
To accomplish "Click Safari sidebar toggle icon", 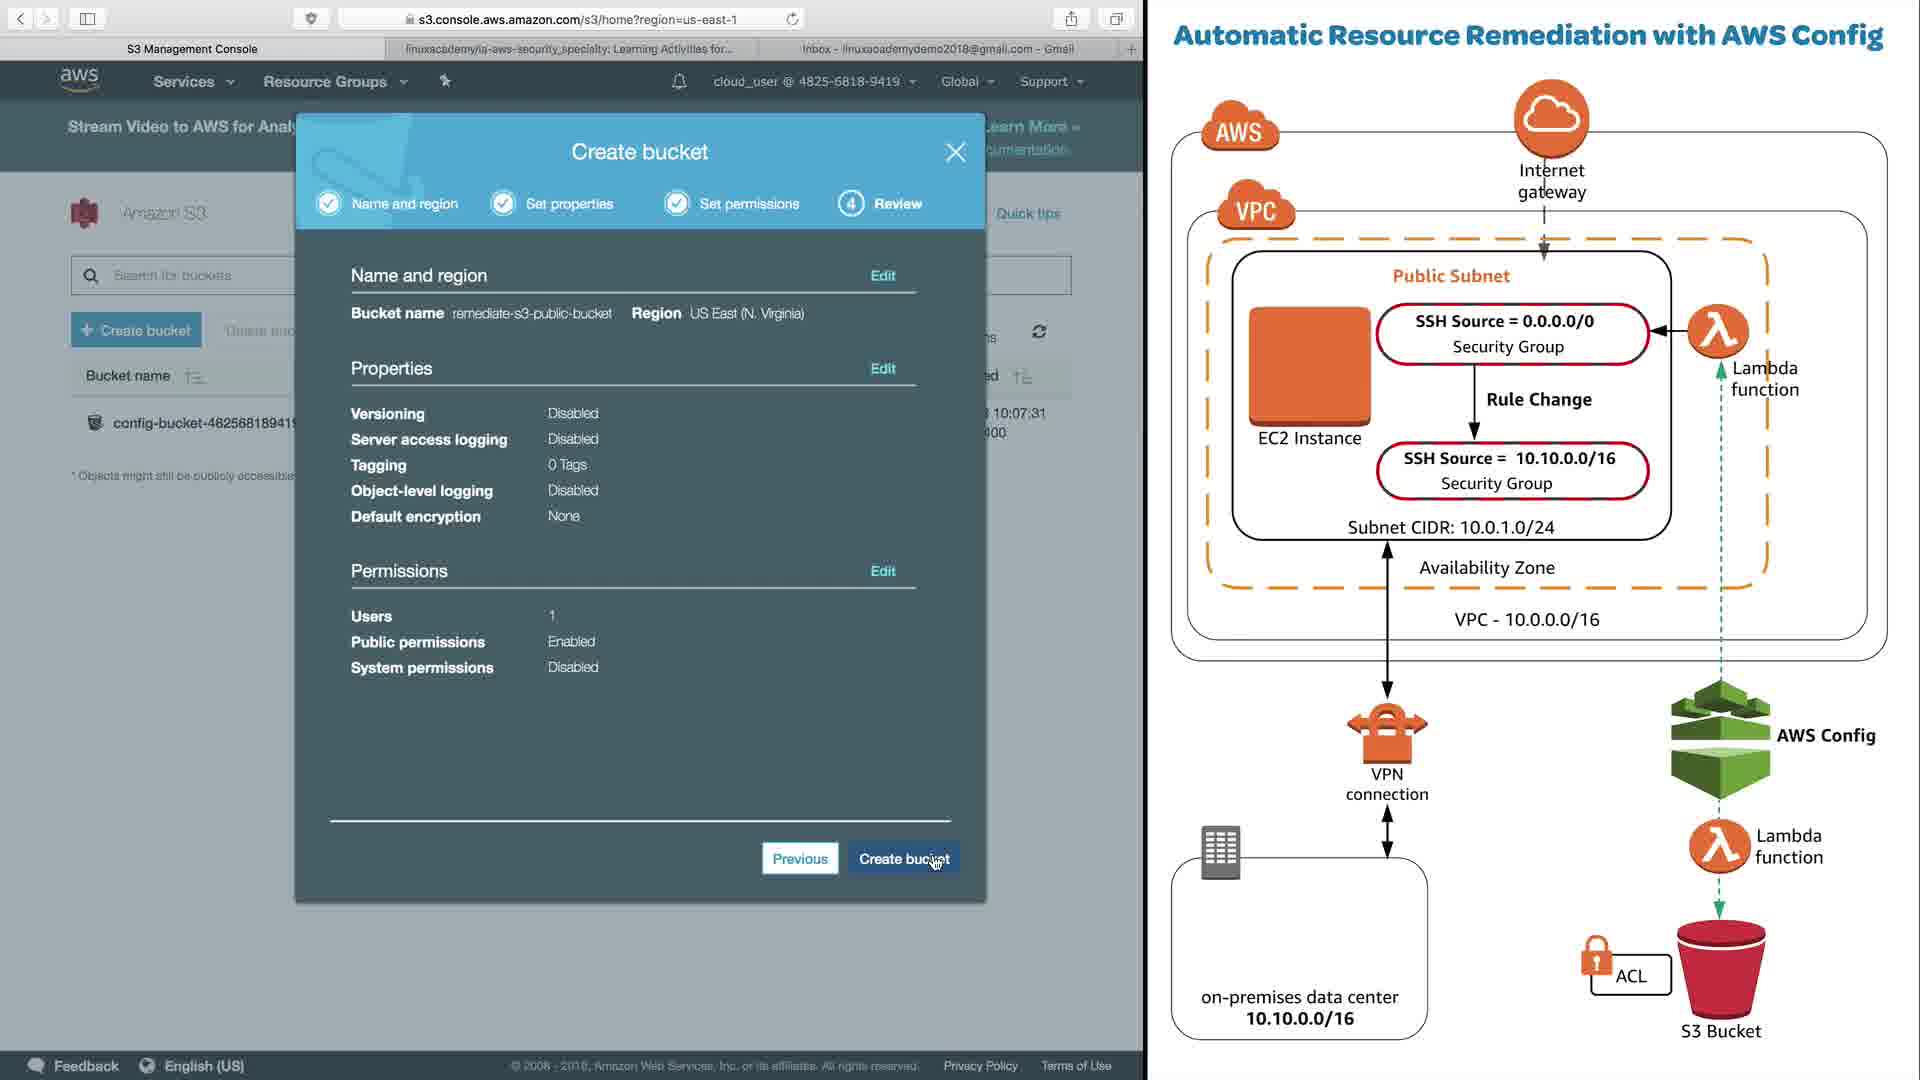I will [x=87, y=19].
